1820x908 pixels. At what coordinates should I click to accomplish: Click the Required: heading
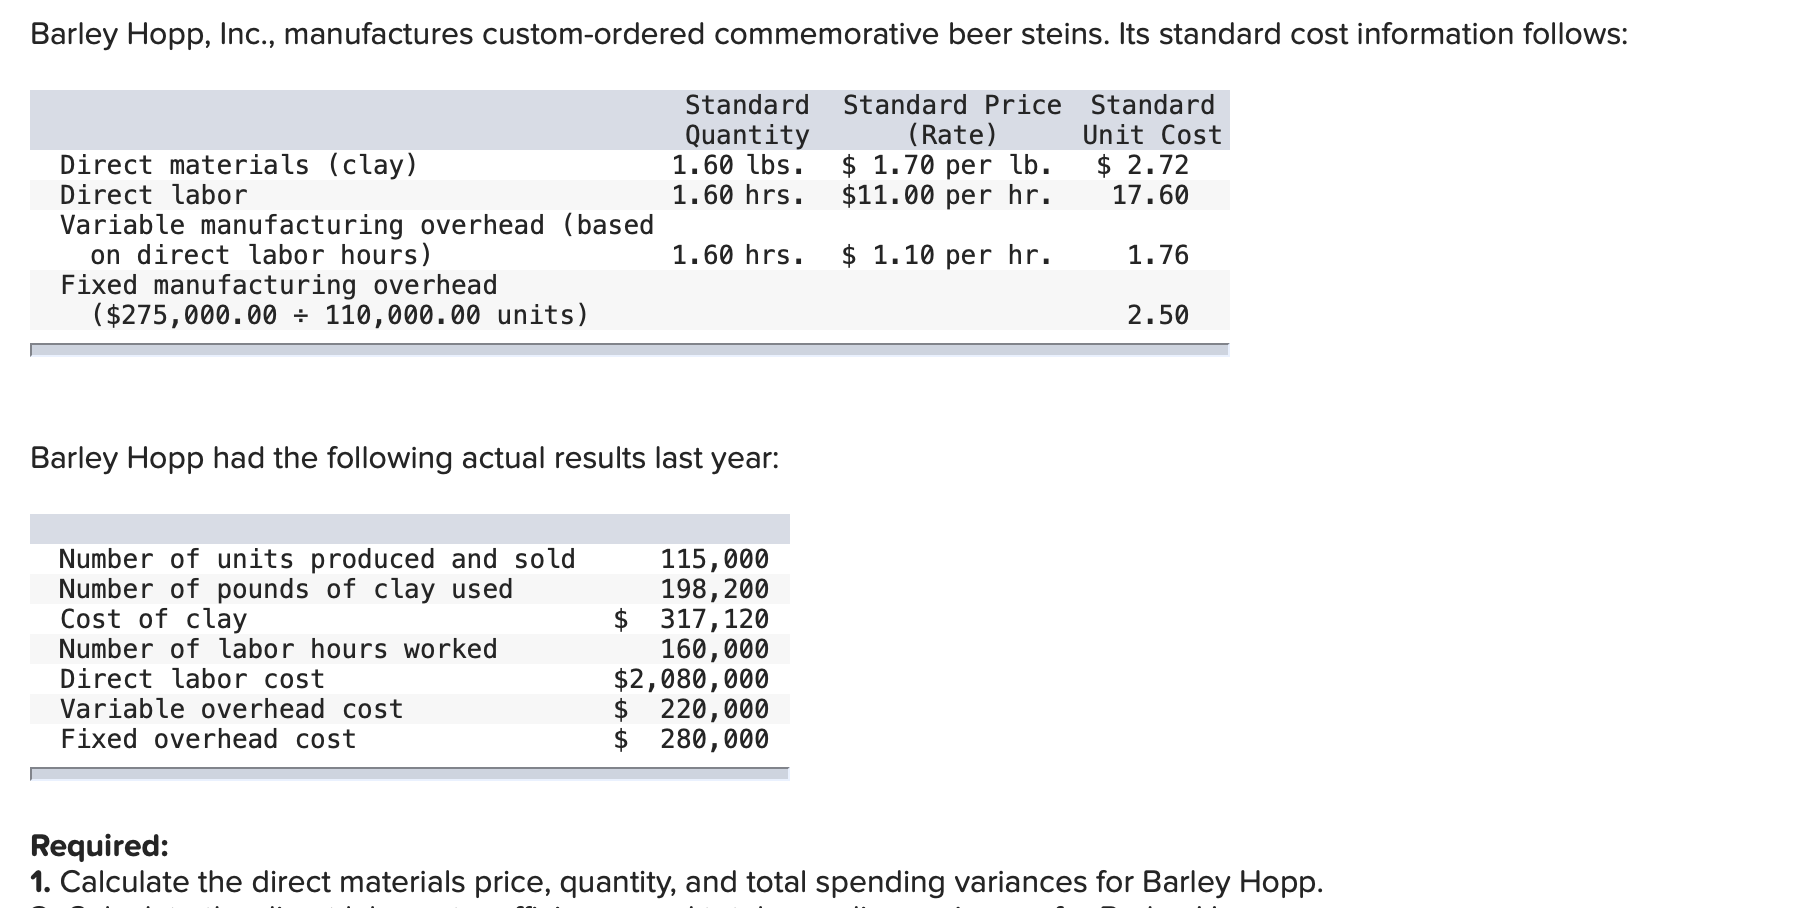pyautogui.click(x=99, y=846)
